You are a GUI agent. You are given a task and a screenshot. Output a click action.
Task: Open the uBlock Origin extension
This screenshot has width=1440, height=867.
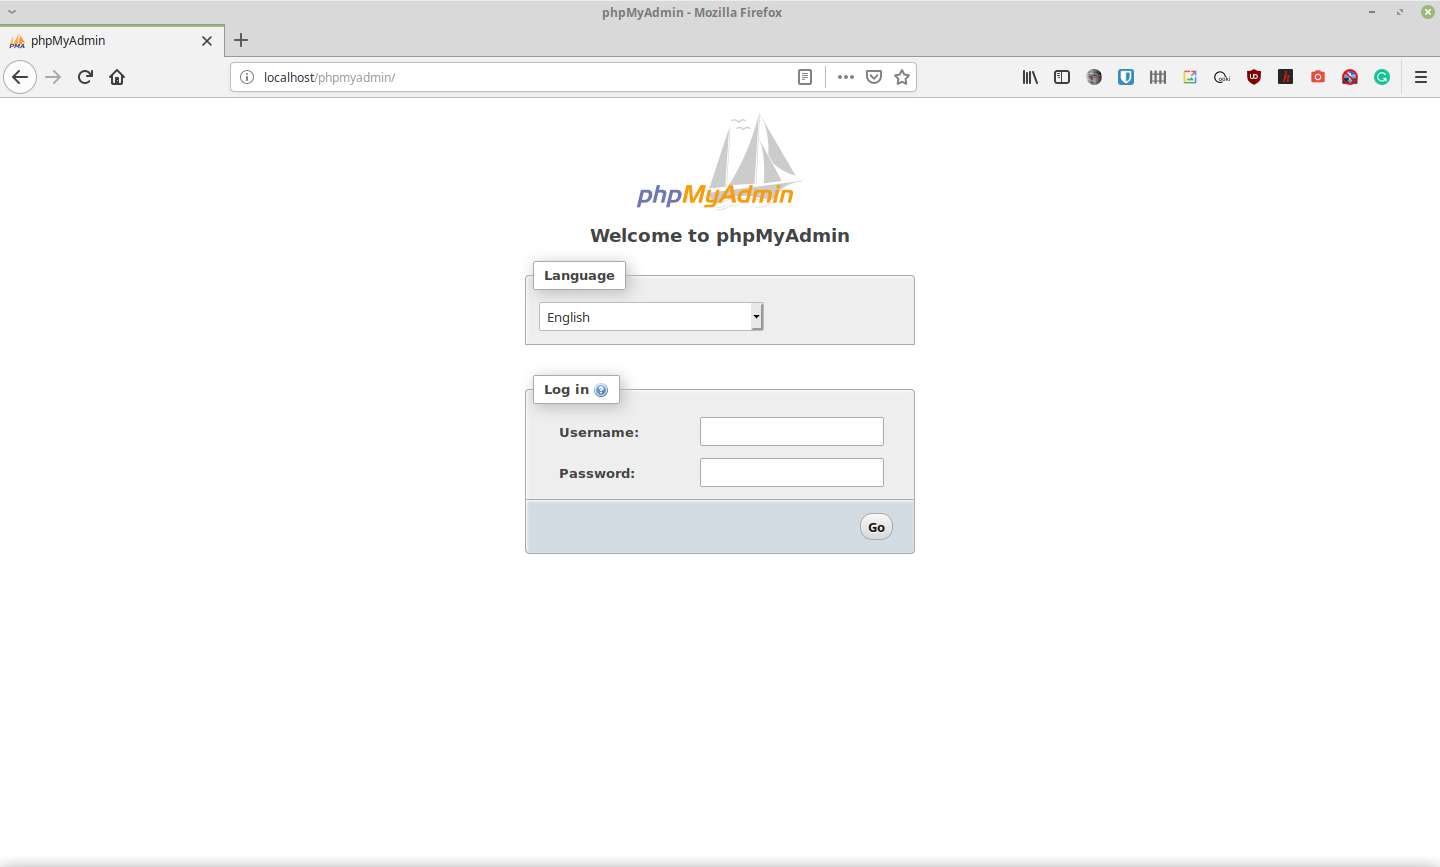pos(1254,77)
